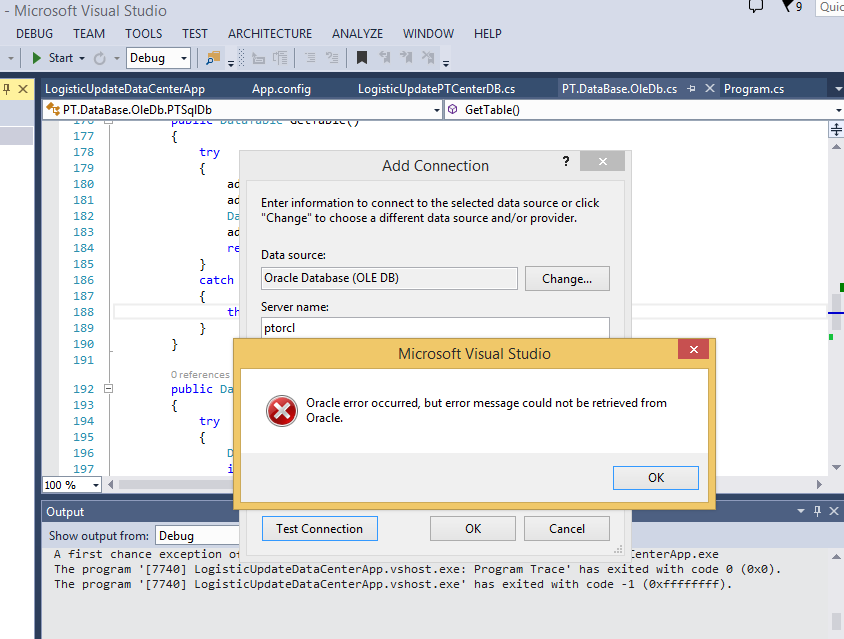Click the decrease line indent icon

pos(258,58)
